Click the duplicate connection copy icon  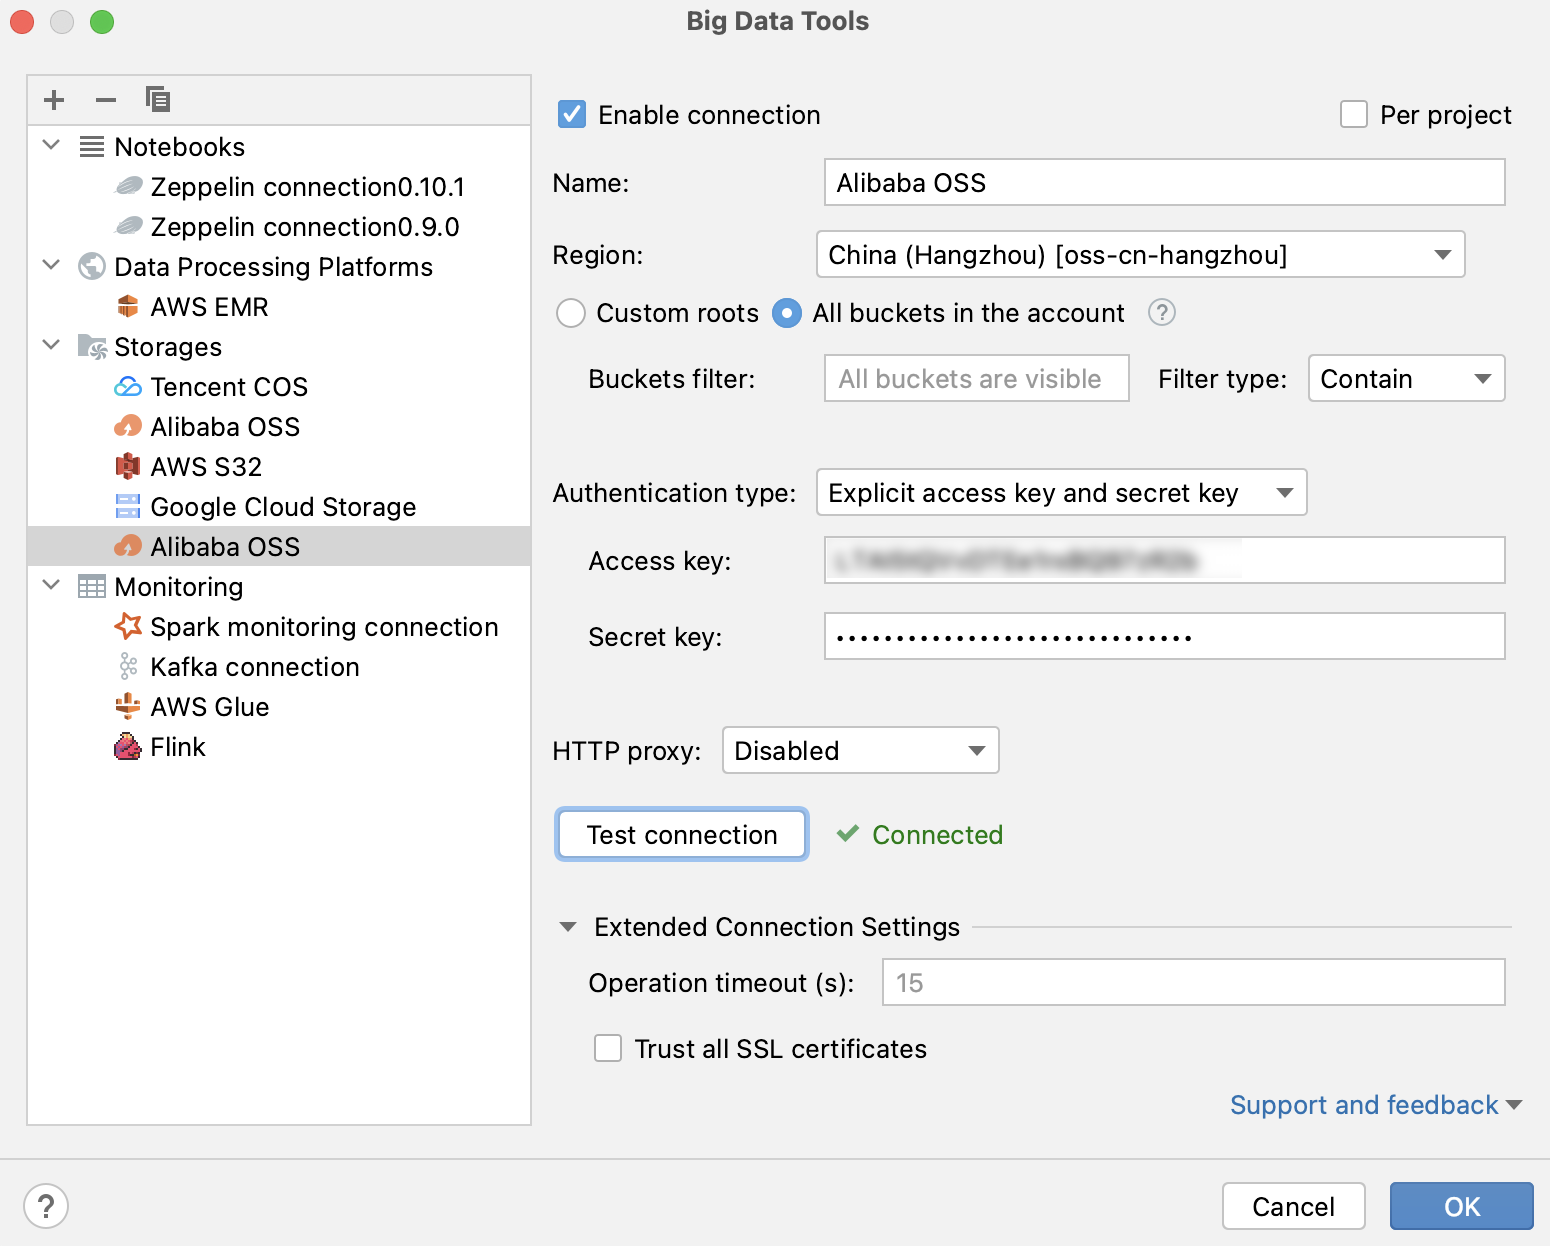point(158,100)
